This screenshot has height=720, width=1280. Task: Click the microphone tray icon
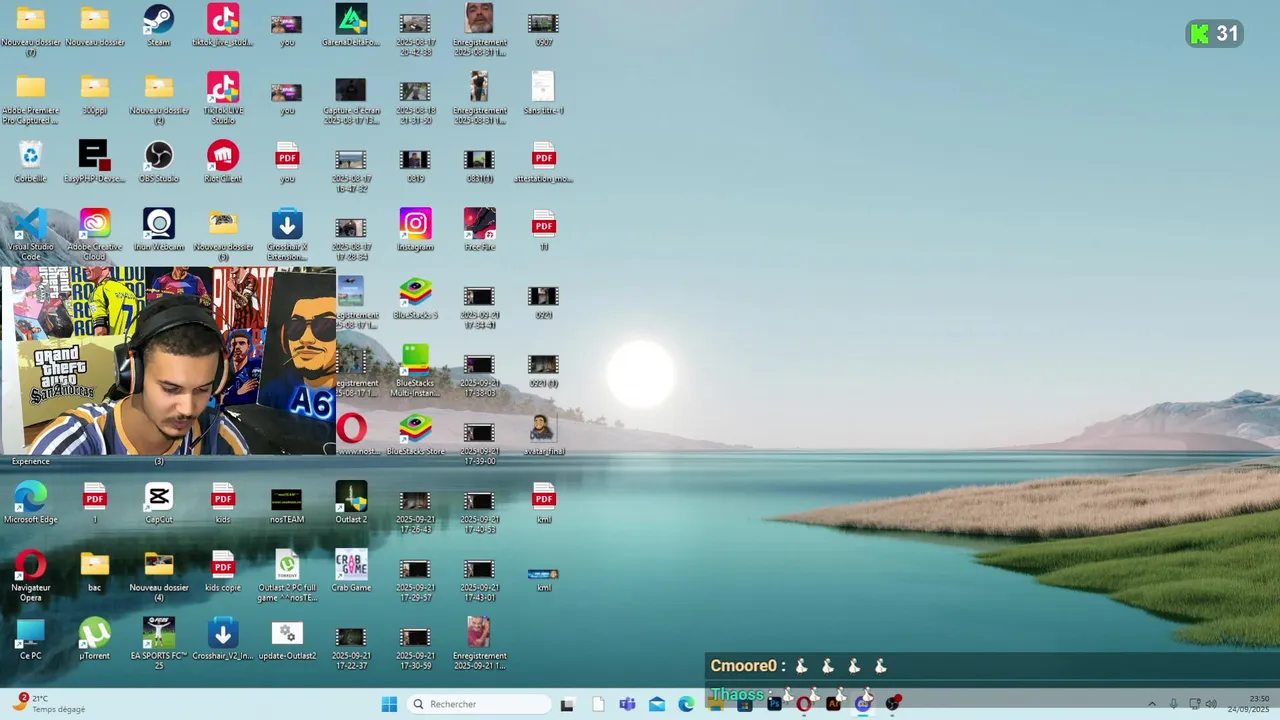pos(1174,704)
